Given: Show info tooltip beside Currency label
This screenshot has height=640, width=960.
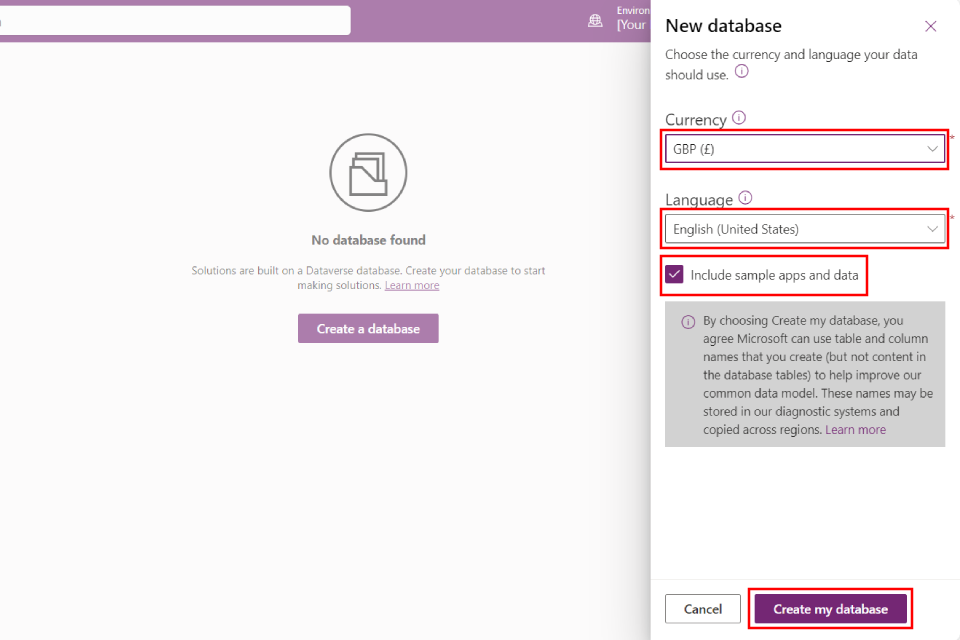Looking at the screenshot, I should [x=739, y=118].
